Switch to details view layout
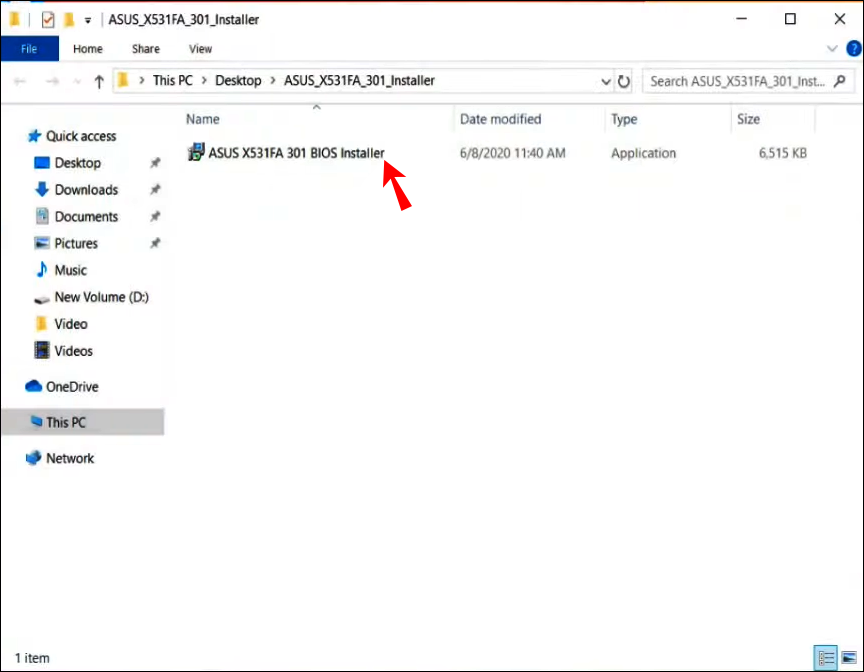Viewport: 864px width, 672px height. 825,658
